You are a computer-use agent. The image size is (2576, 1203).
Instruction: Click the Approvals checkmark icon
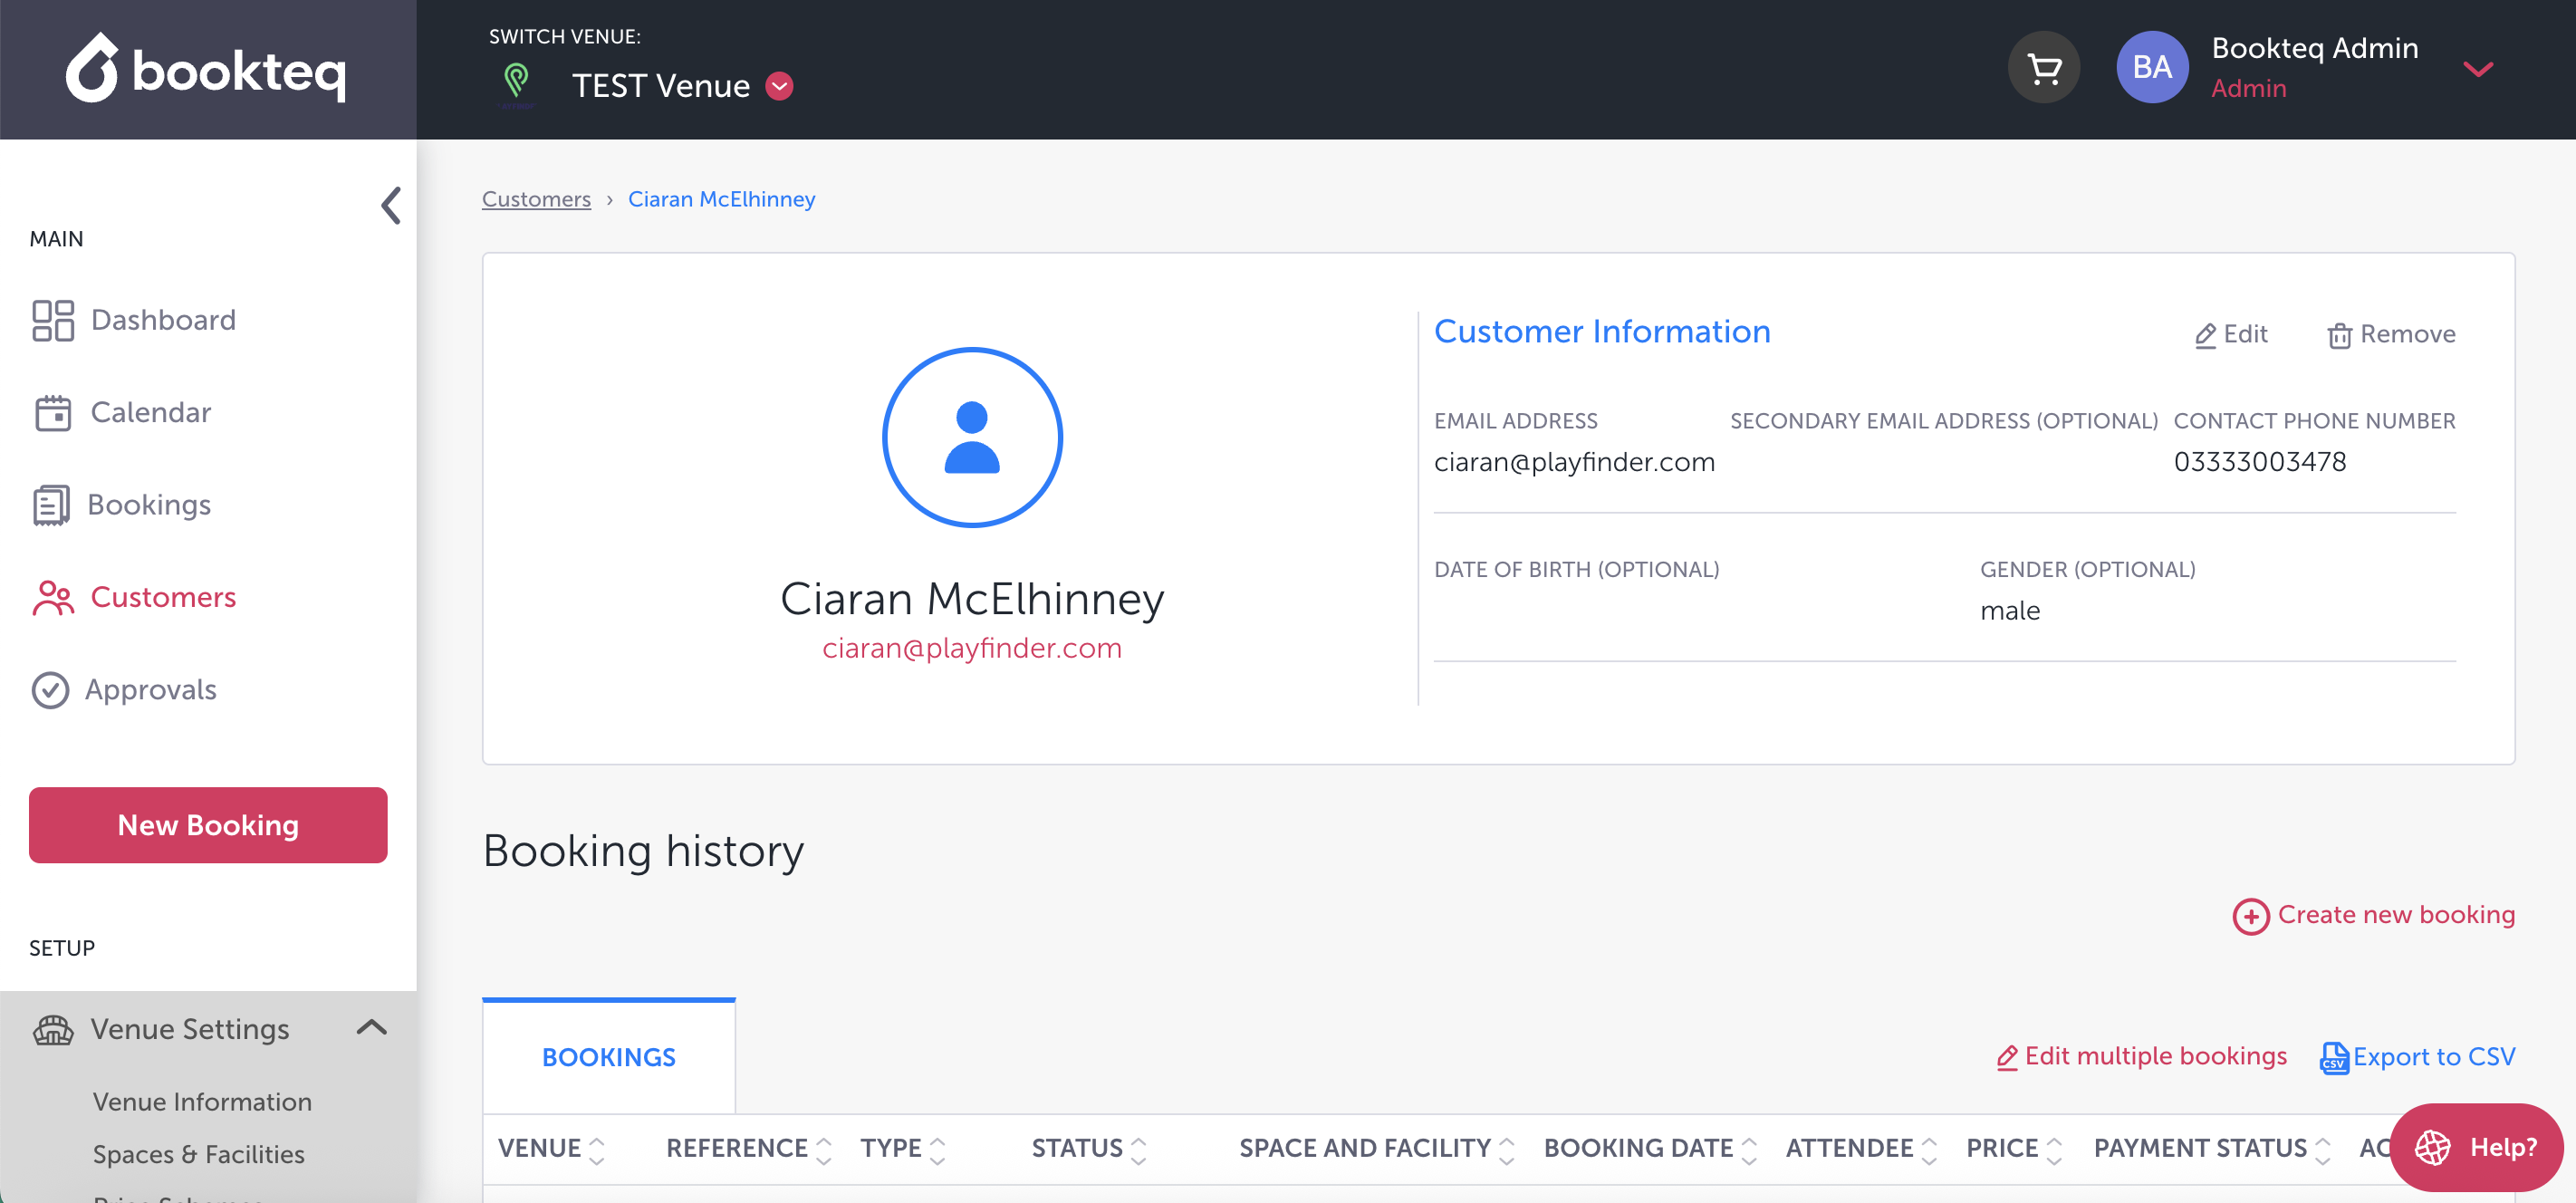50,690
